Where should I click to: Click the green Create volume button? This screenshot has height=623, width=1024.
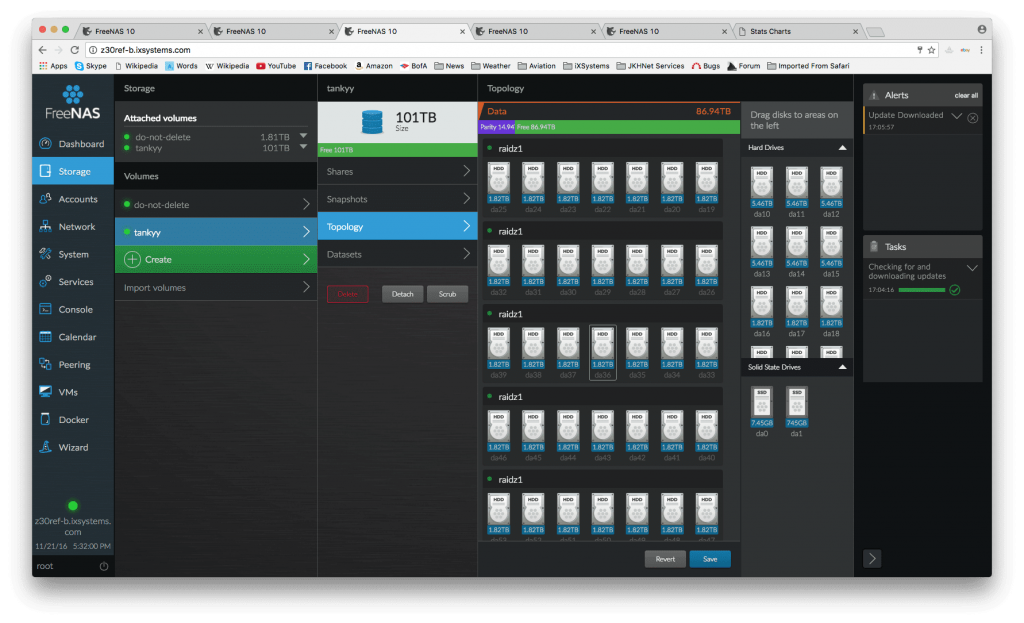216,259
